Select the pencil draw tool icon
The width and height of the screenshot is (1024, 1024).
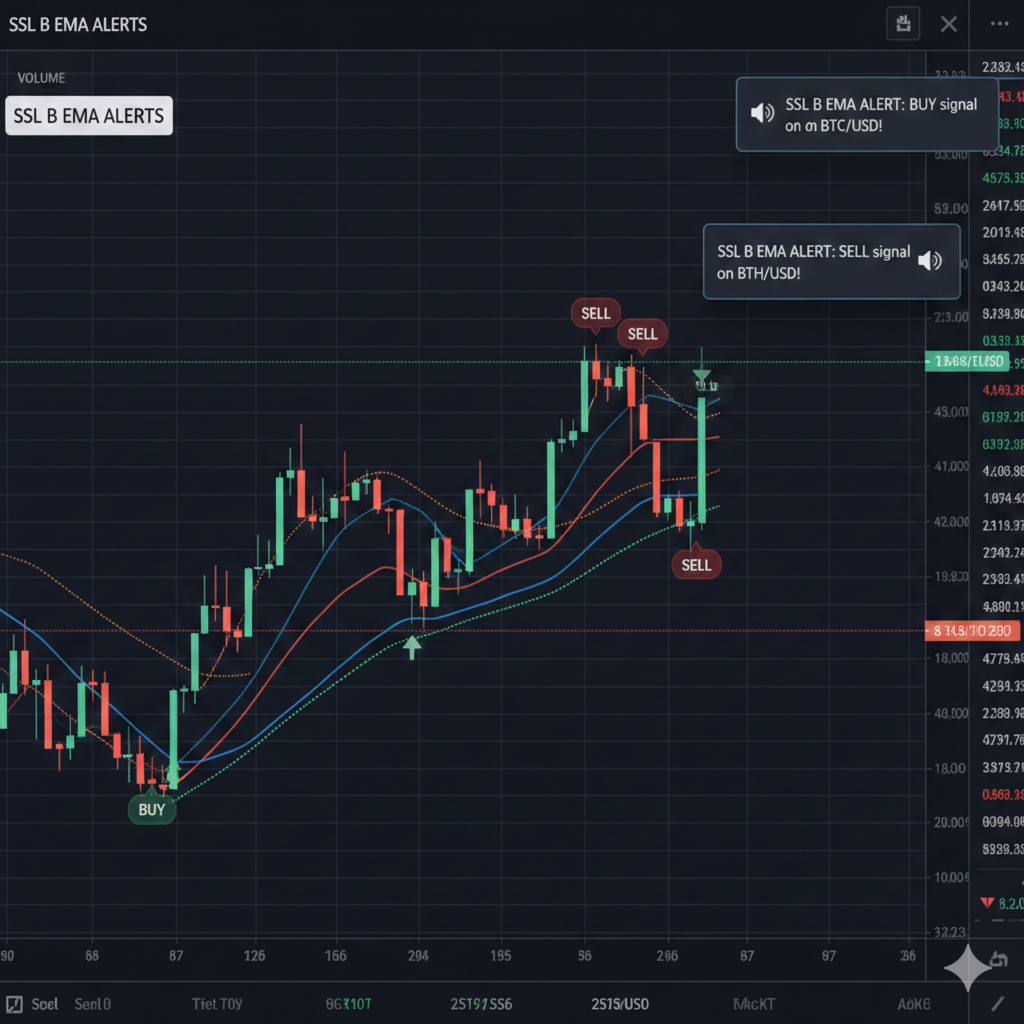[997, 1003]
